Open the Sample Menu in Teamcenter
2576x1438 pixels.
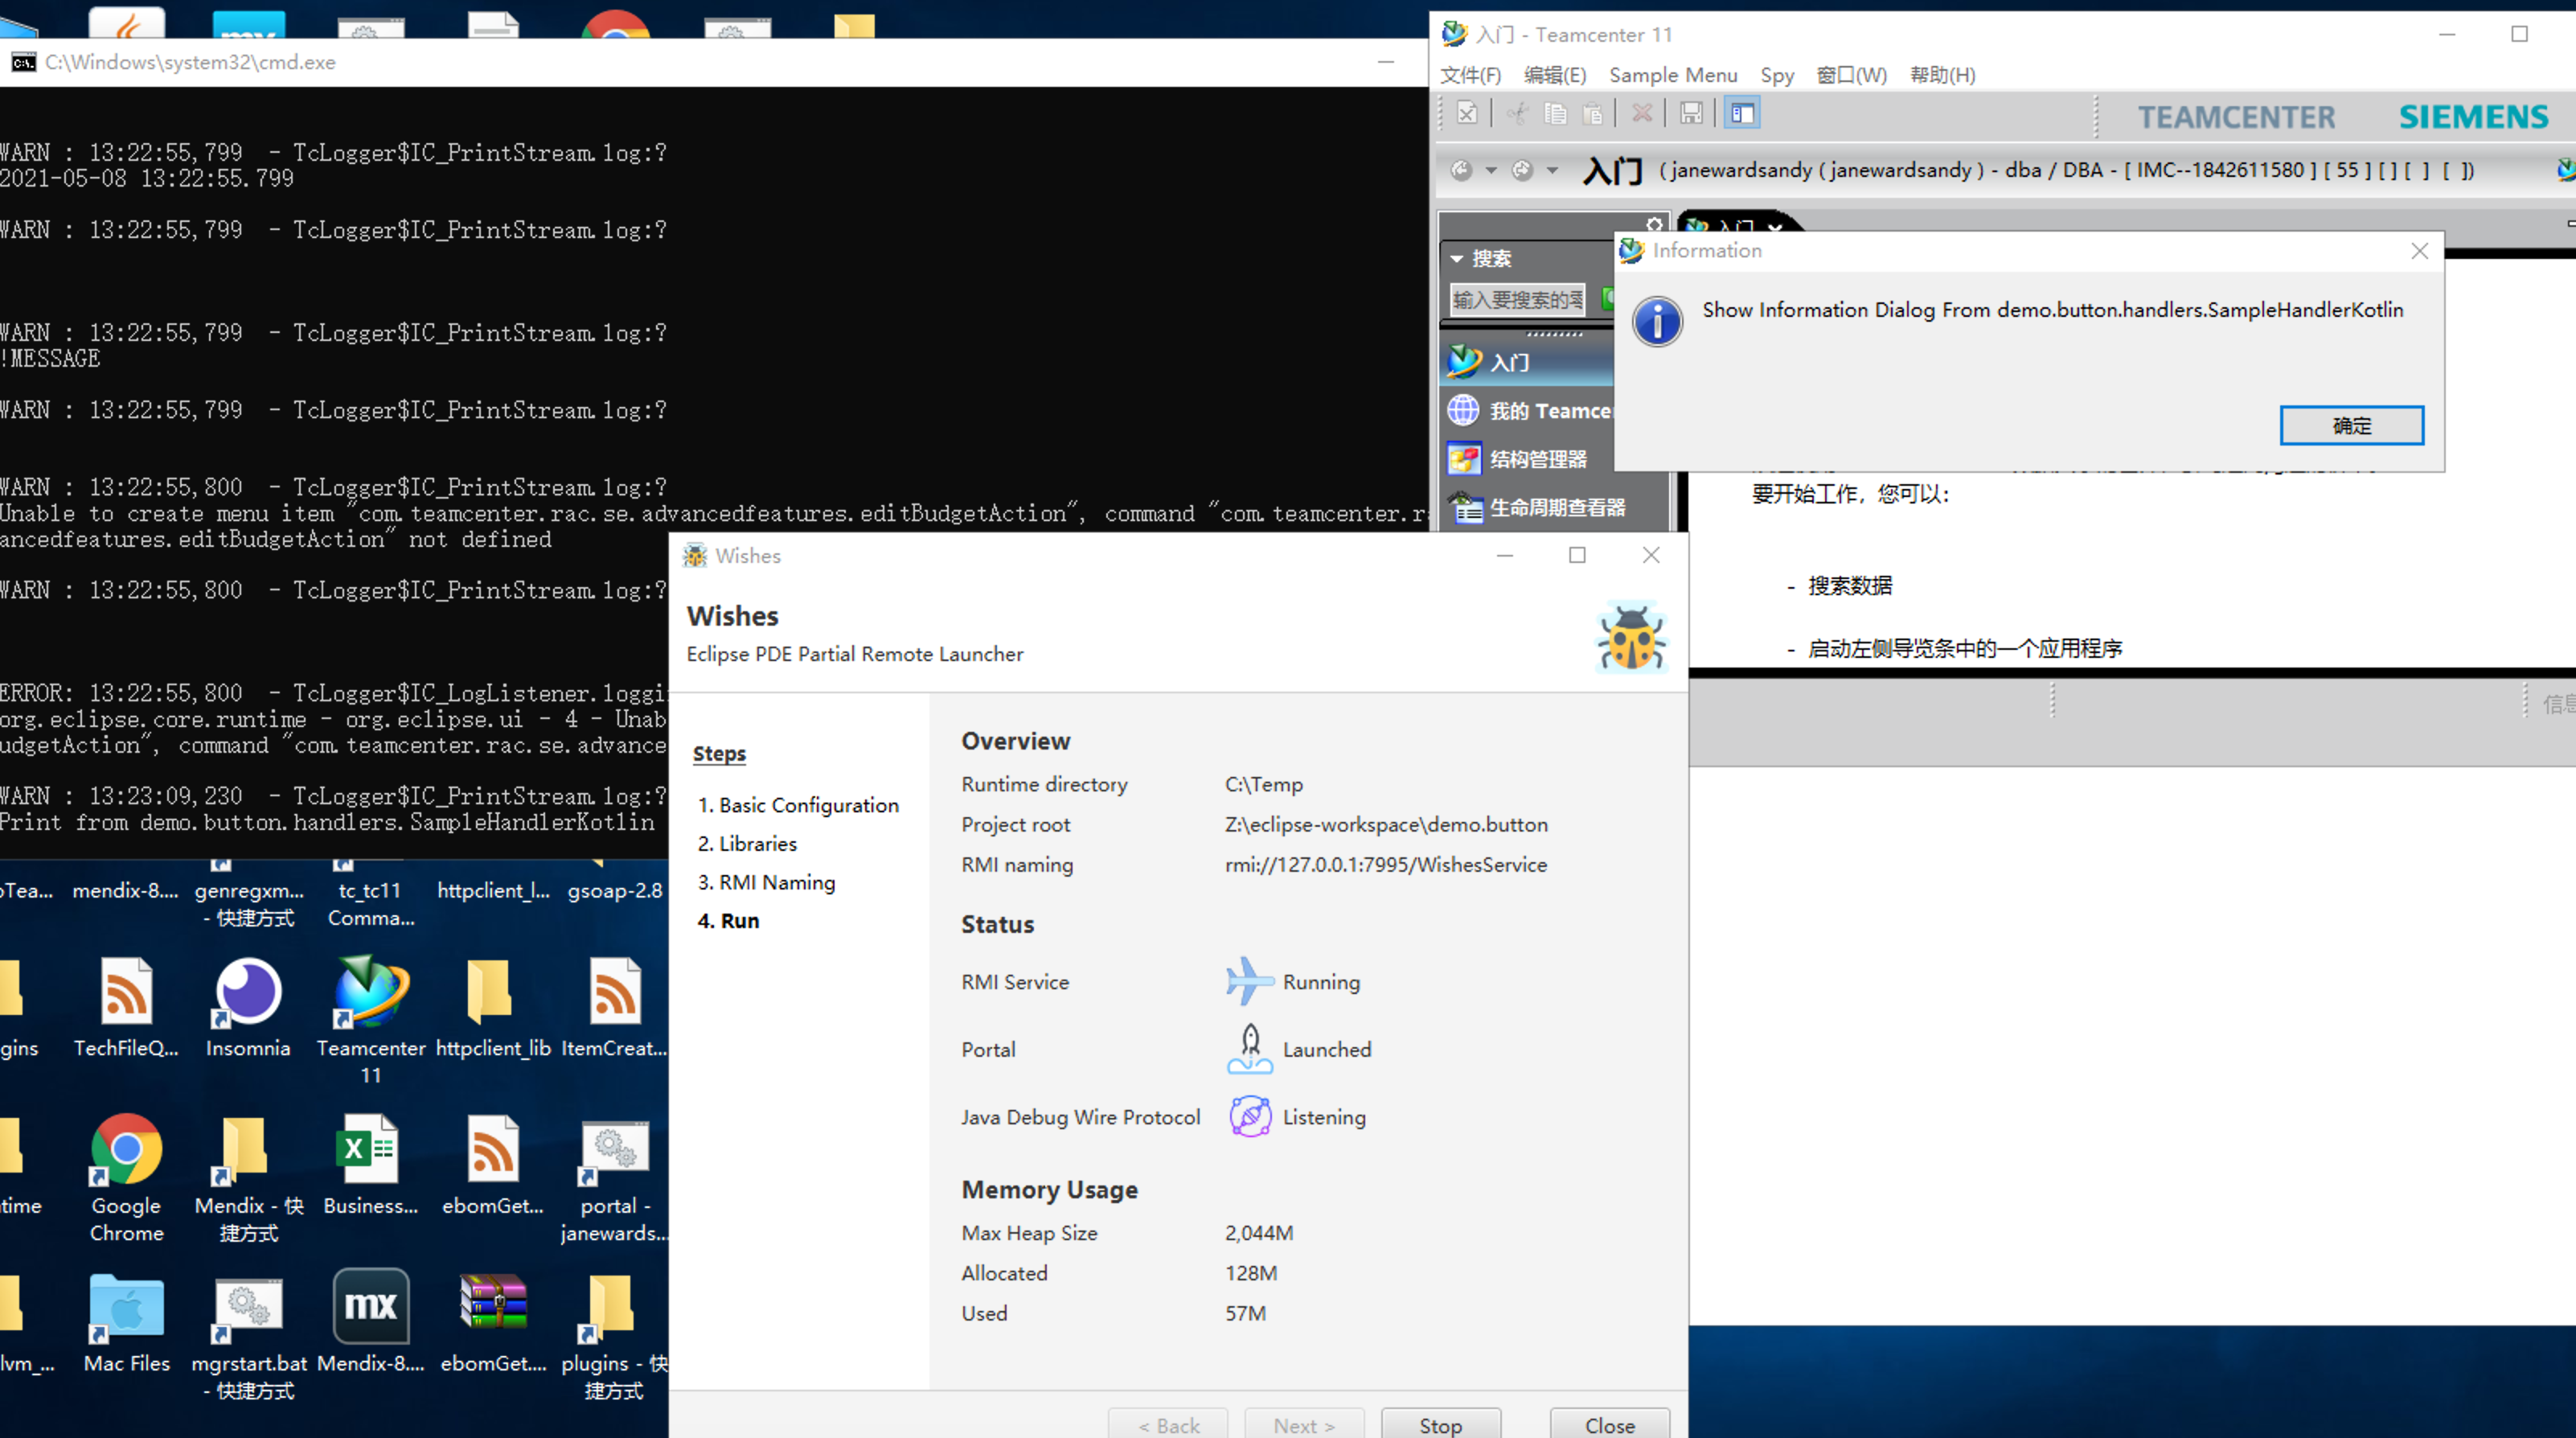tap(1672, 75)
